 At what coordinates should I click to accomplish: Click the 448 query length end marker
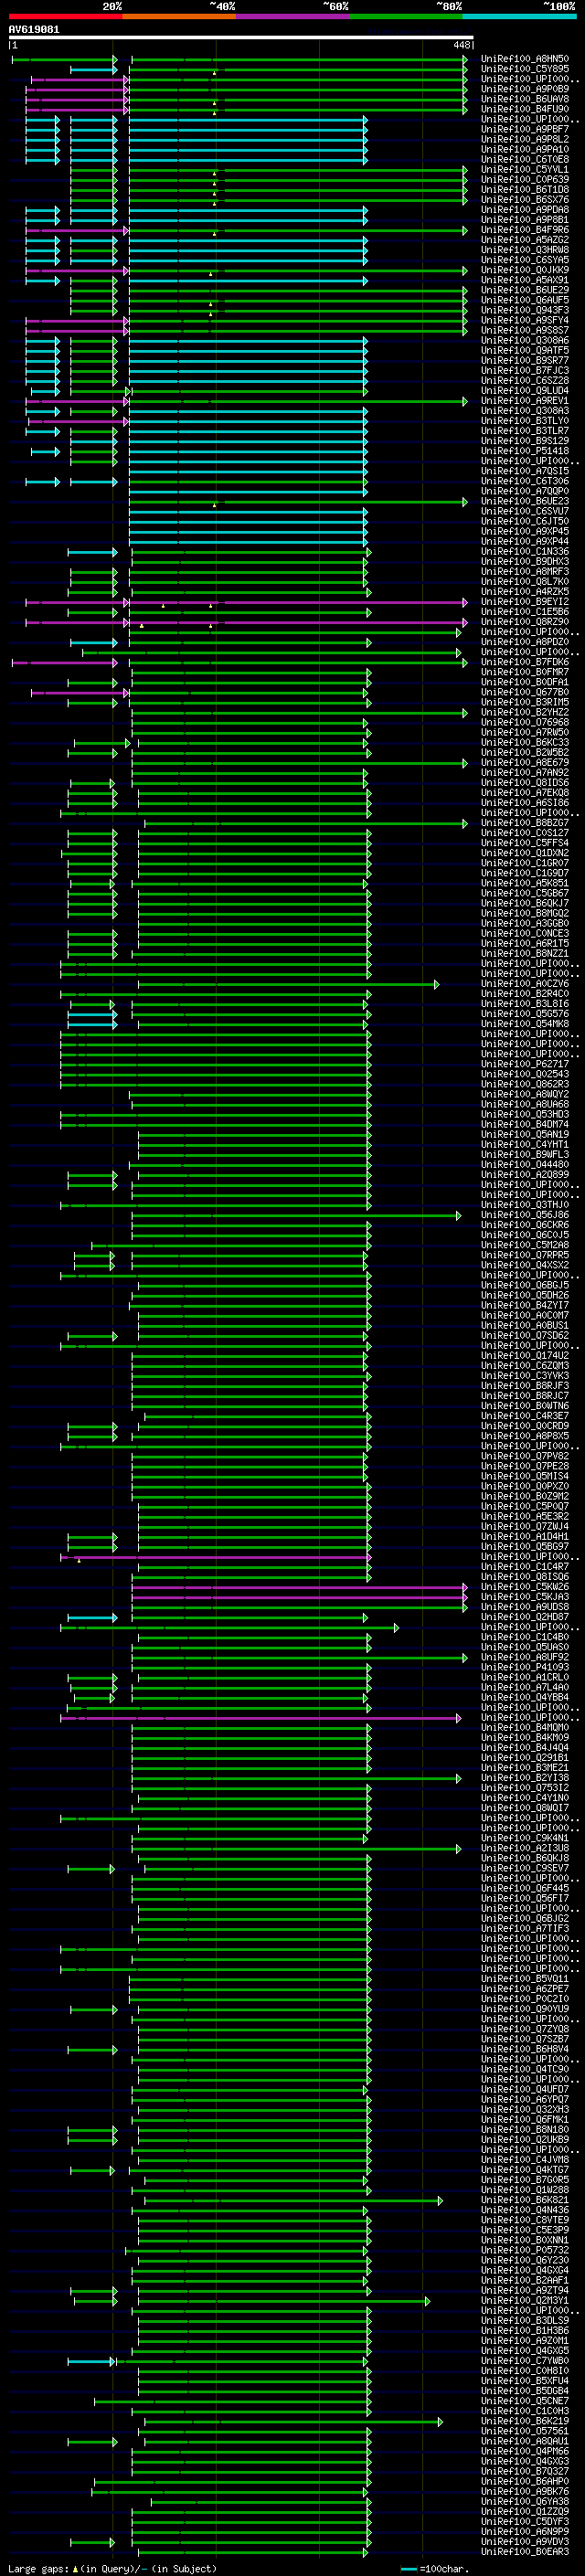pos(461,45)
